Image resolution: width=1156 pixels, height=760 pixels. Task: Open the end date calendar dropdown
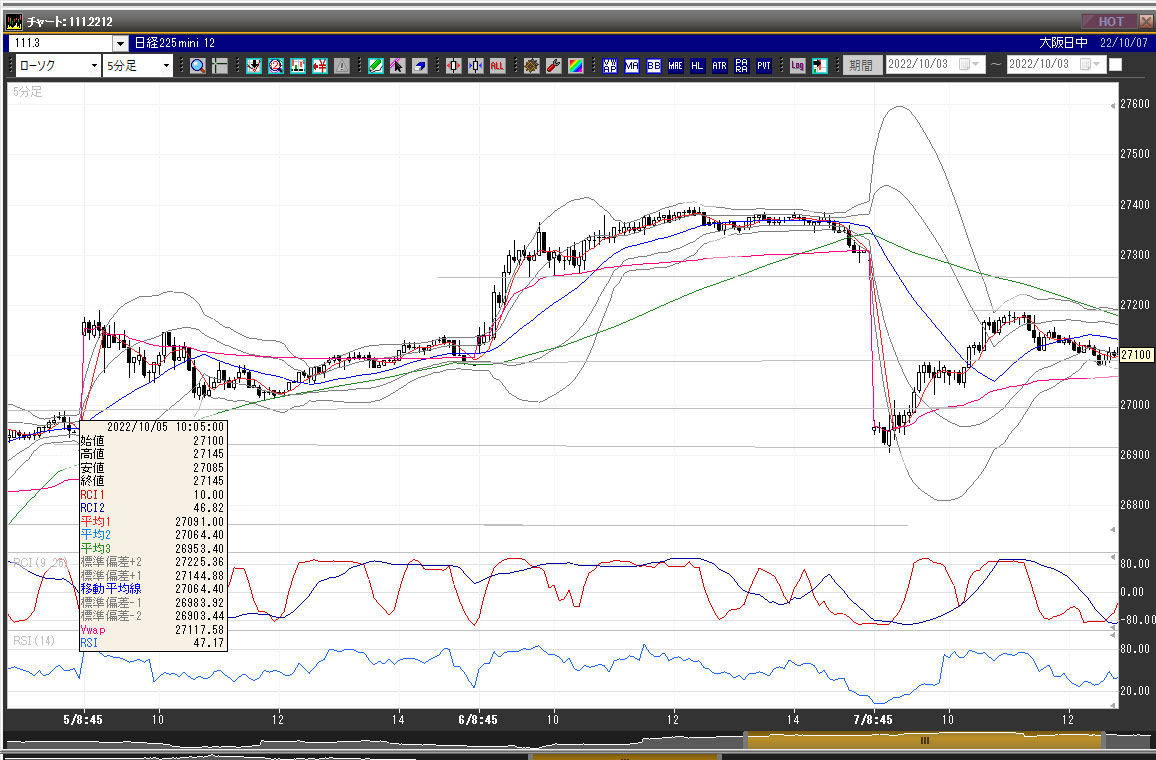click(x=1090, y=65)
